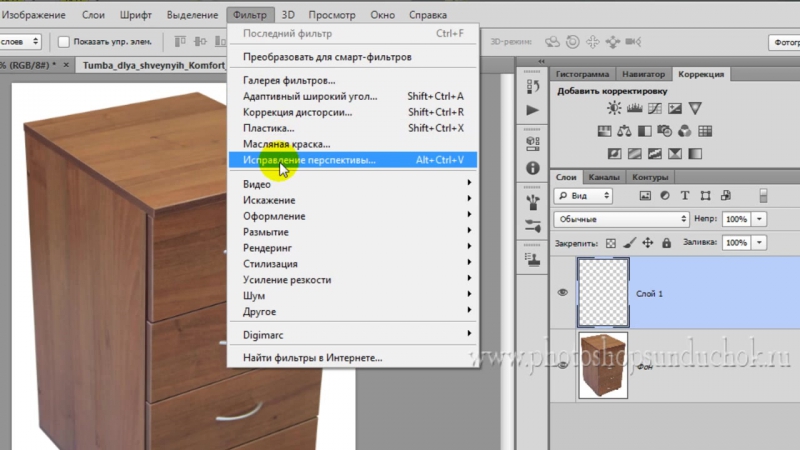Switch to the Каналы tab
The image size is (800, 450).
[x=604, y=177]
